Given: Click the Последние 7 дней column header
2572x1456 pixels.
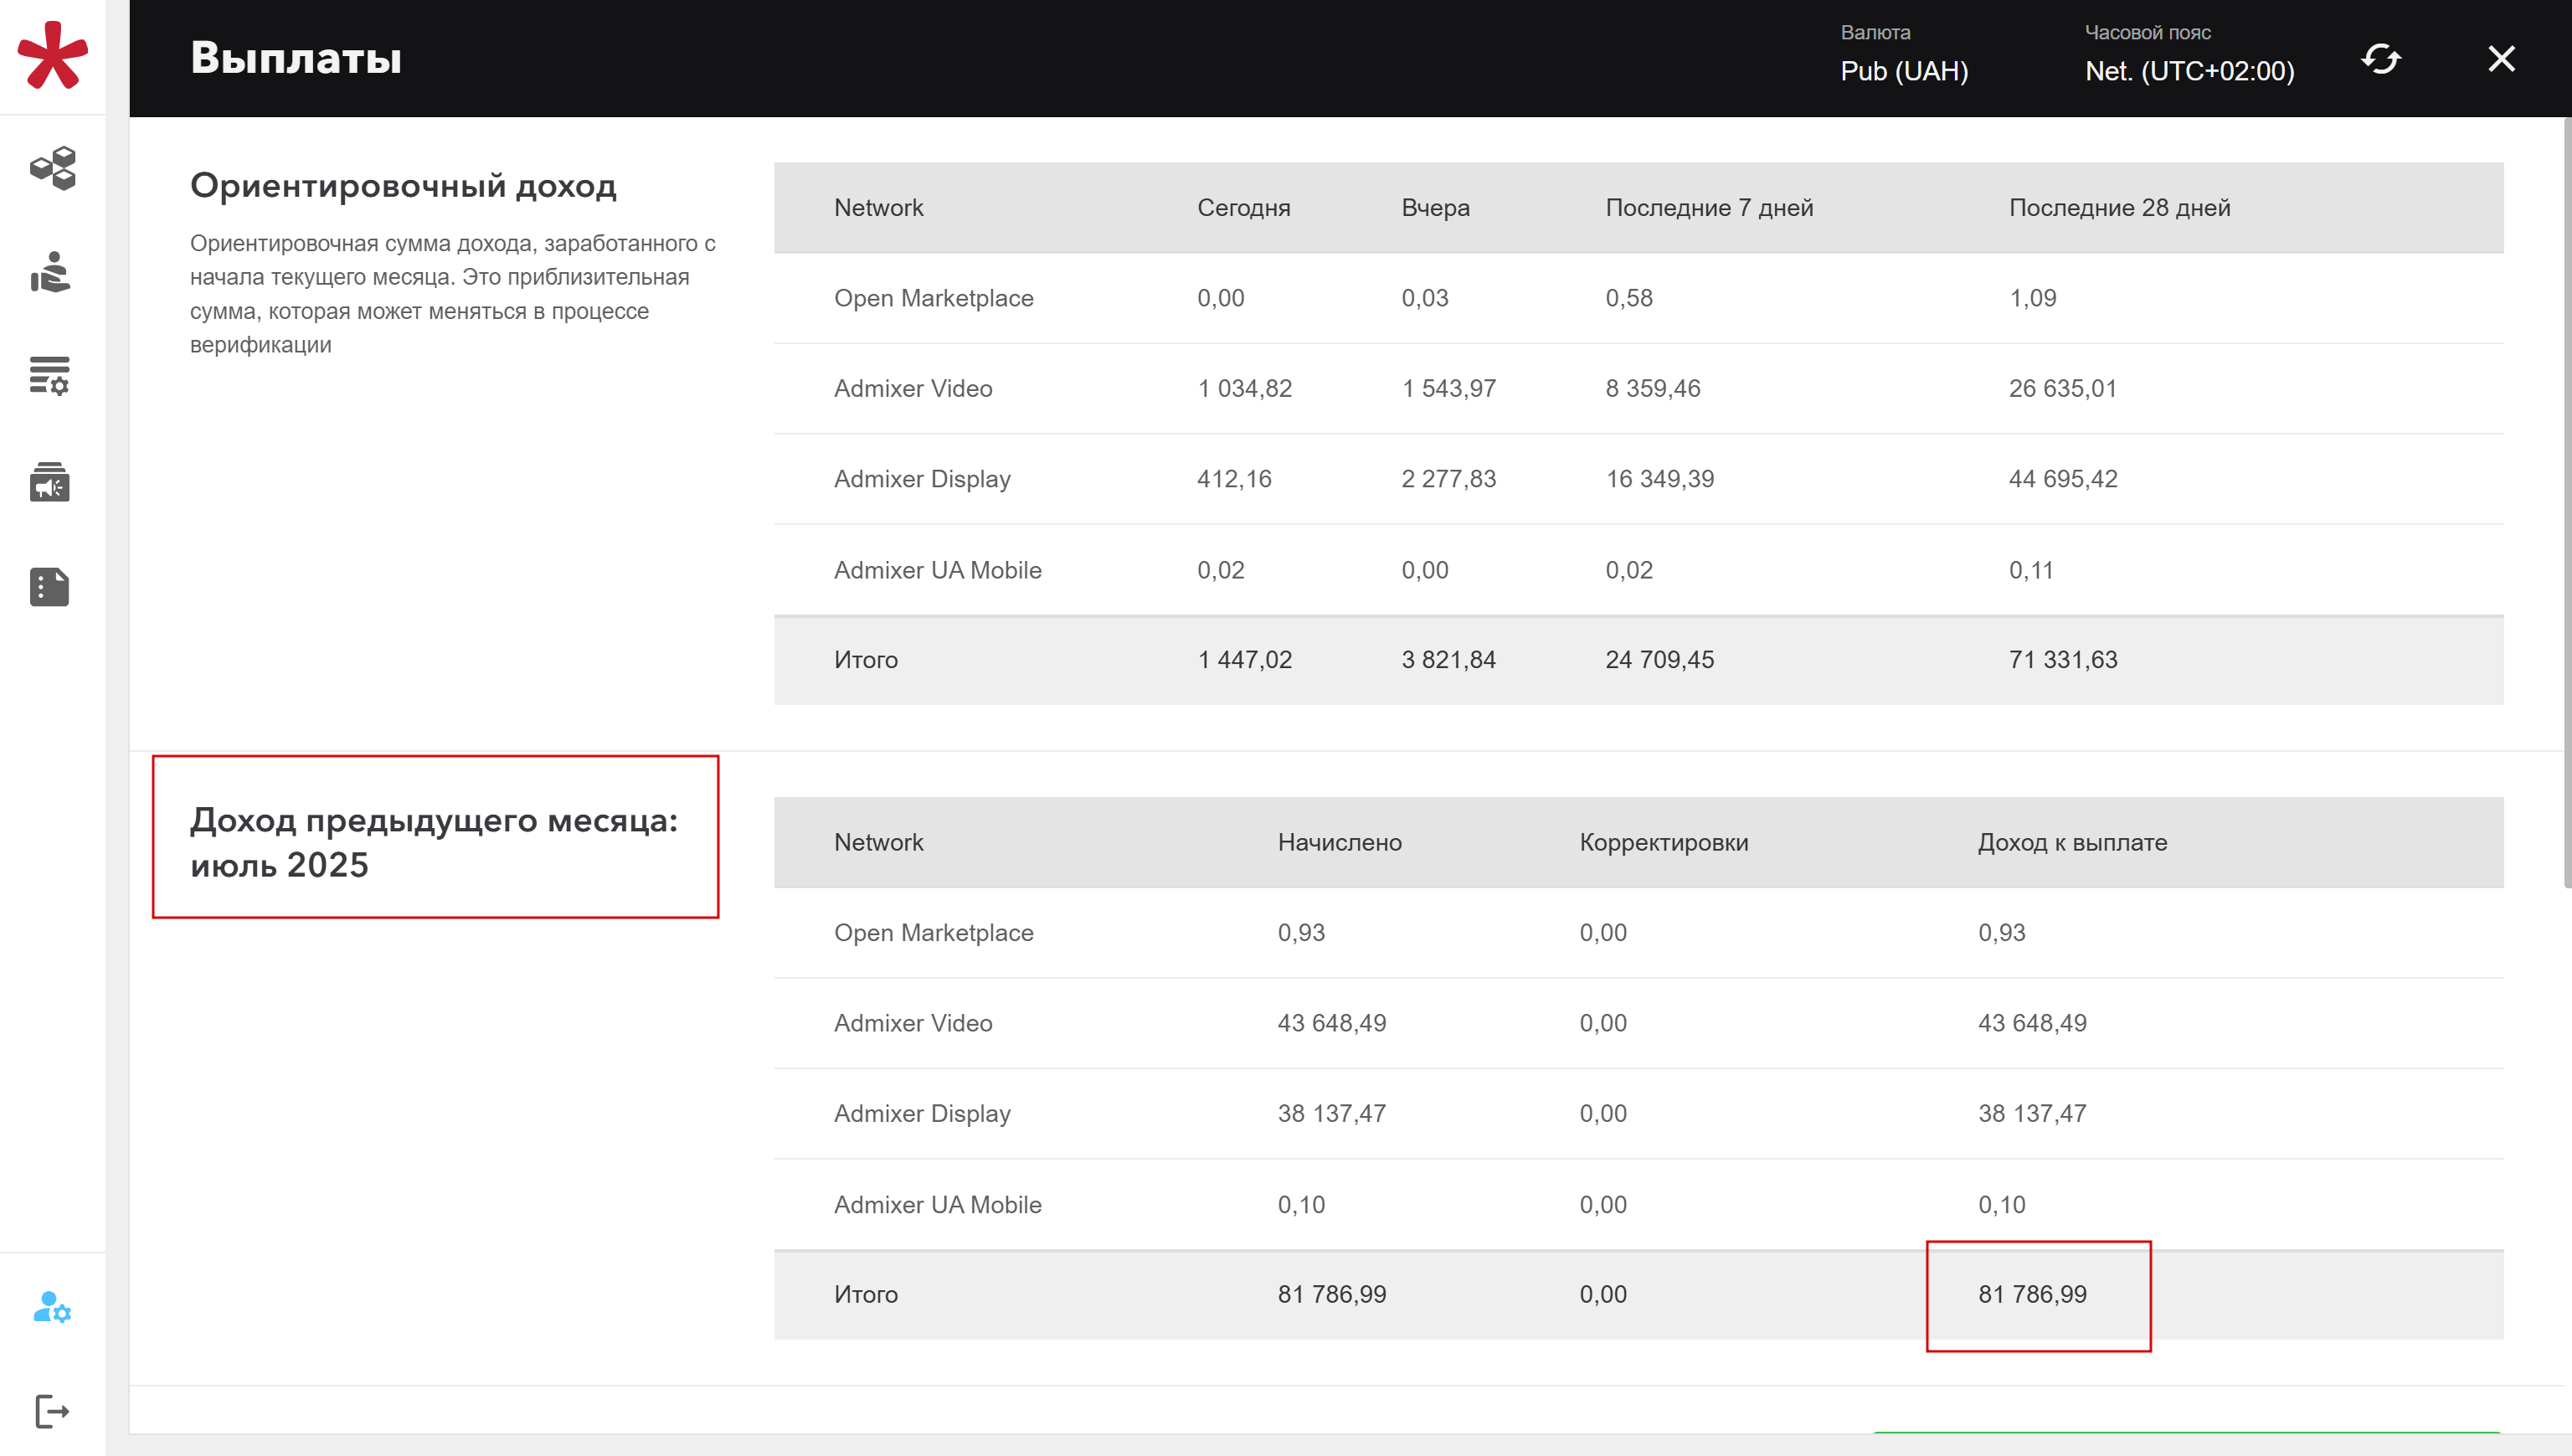Looking at the screenshot, I should 1709,208.
